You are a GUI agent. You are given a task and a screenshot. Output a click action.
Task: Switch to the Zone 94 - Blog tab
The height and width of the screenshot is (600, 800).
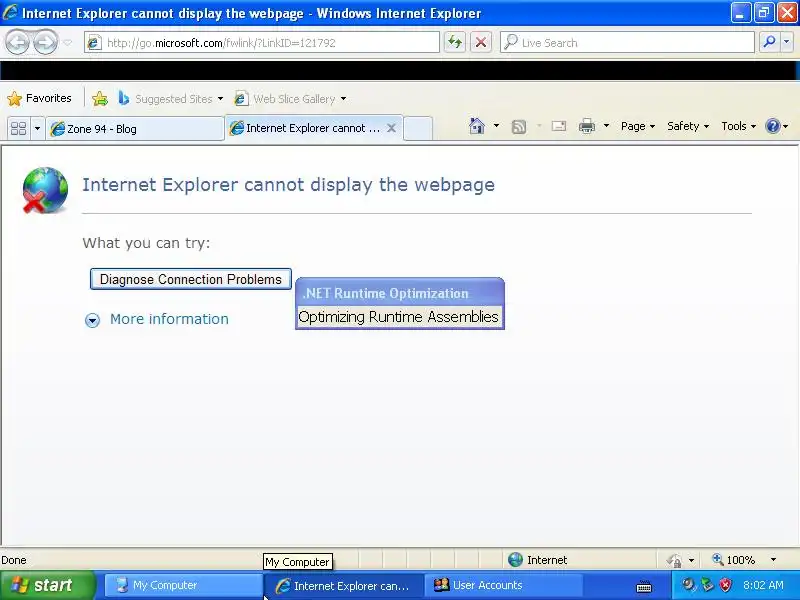(135, 129)
